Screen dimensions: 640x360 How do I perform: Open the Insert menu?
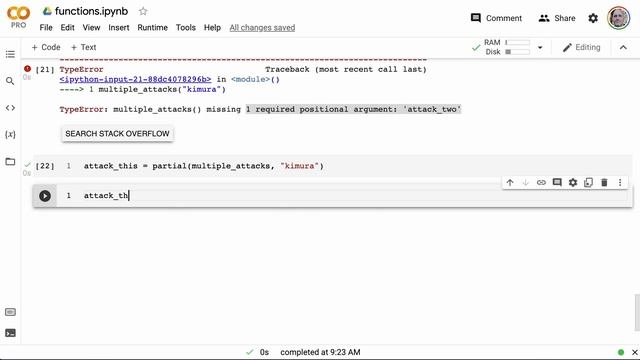(118, 27)
